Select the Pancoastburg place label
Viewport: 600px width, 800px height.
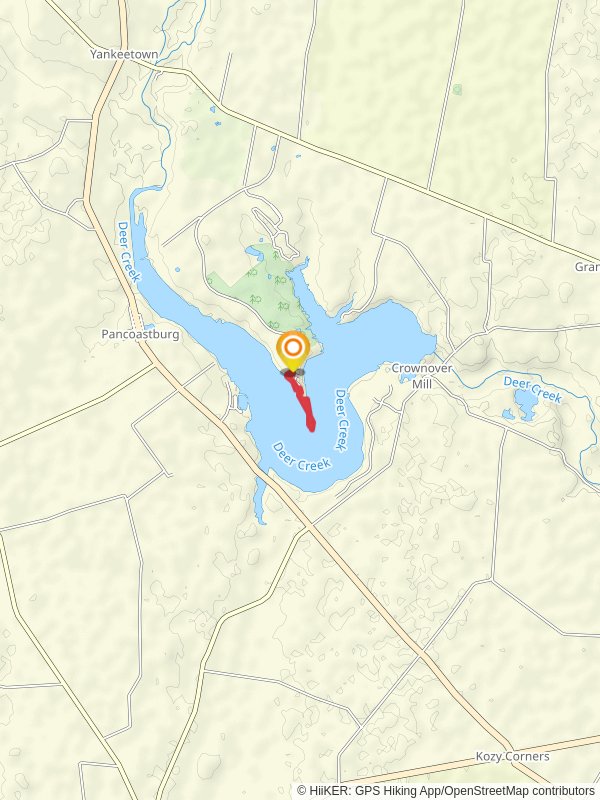click(140, 334)
